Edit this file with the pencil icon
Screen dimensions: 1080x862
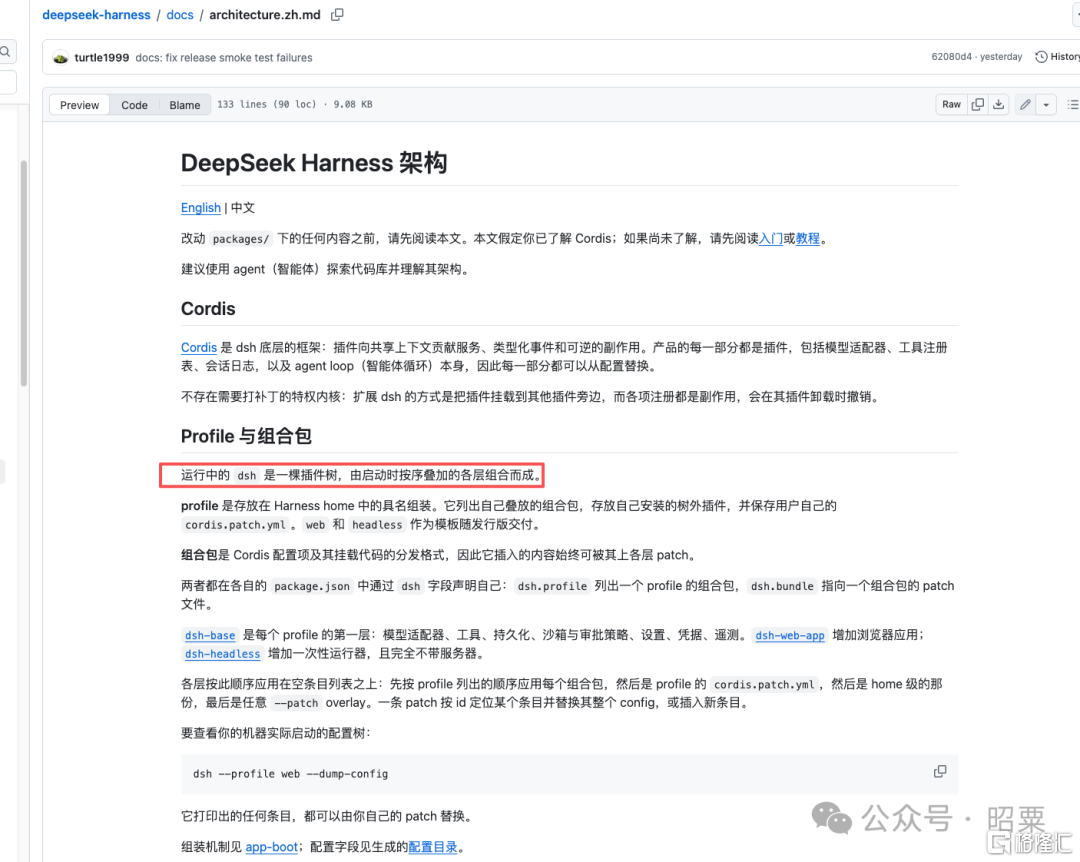pos(1026,104)
